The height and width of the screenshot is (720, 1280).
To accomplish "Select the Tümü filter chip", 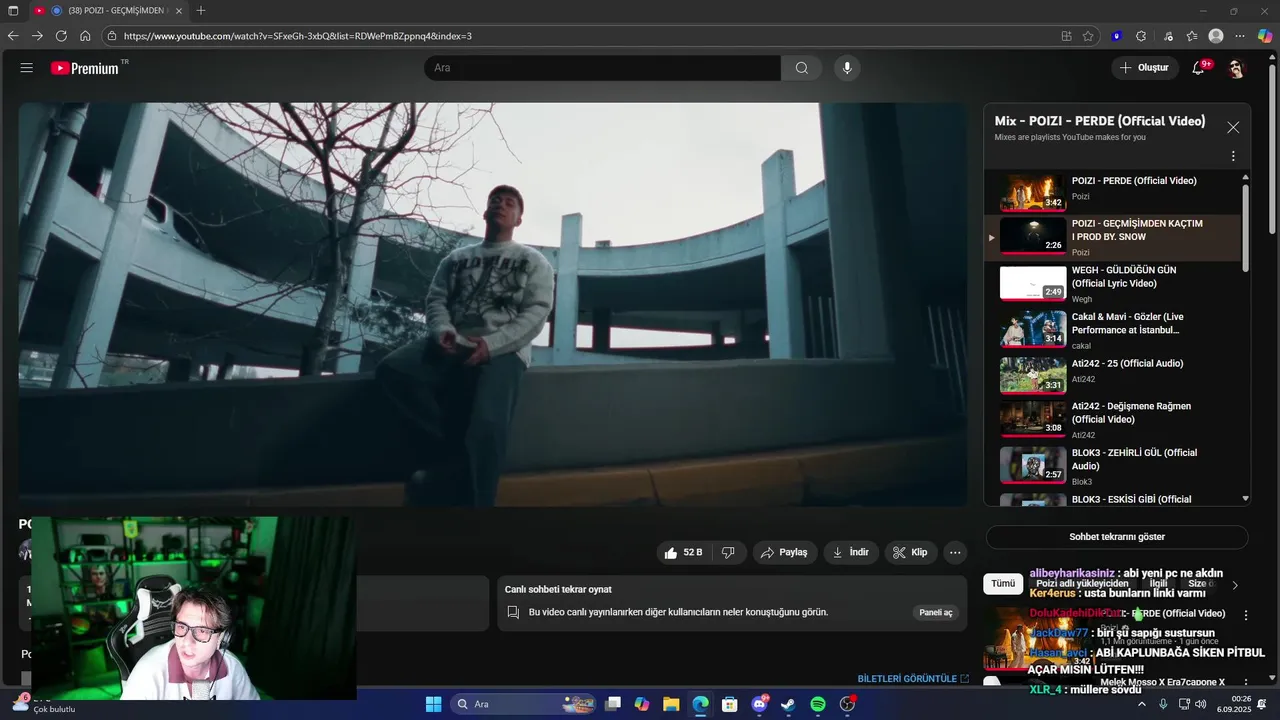I will 1003,584.
